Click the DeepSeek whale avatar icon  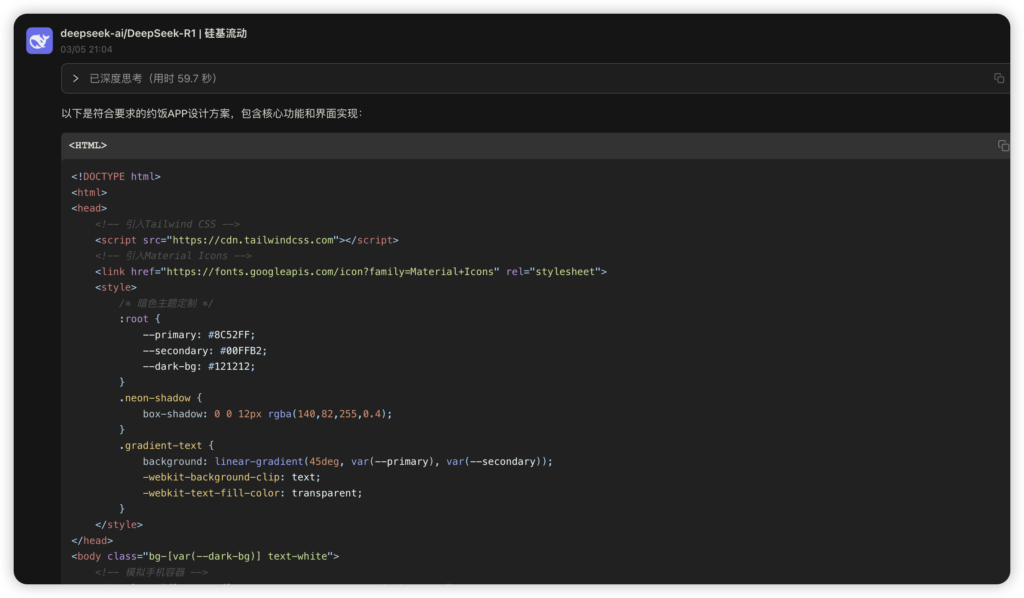pyautogui.click(x=39, y=40)
